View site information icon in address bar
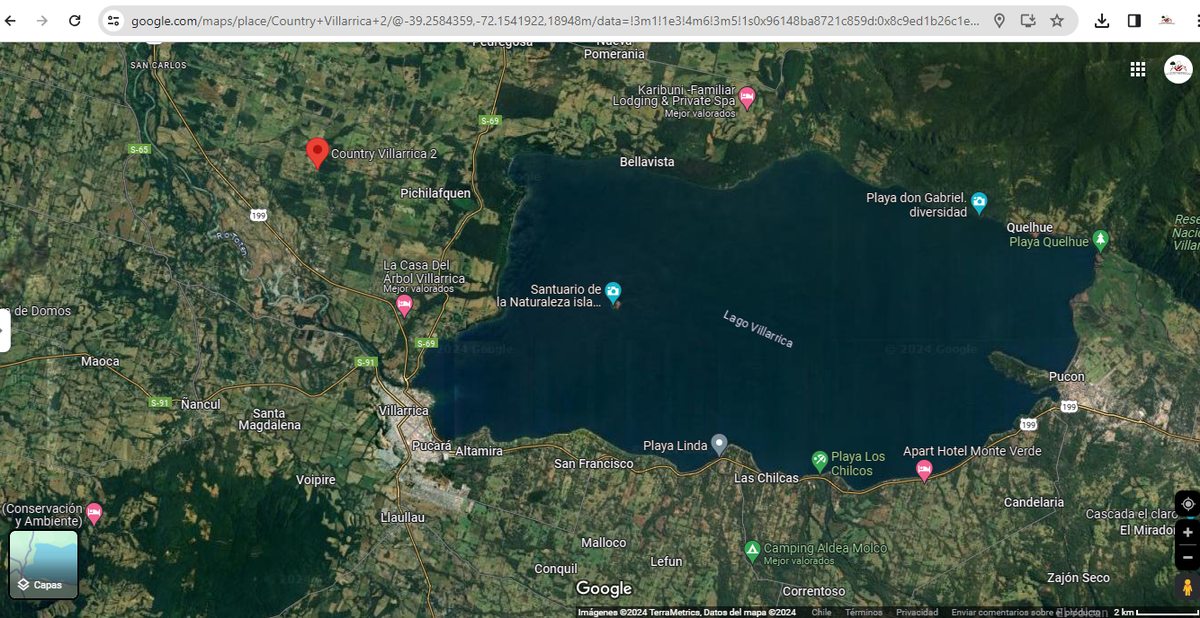Screen dimensions: 1200x618 point(113,20)
